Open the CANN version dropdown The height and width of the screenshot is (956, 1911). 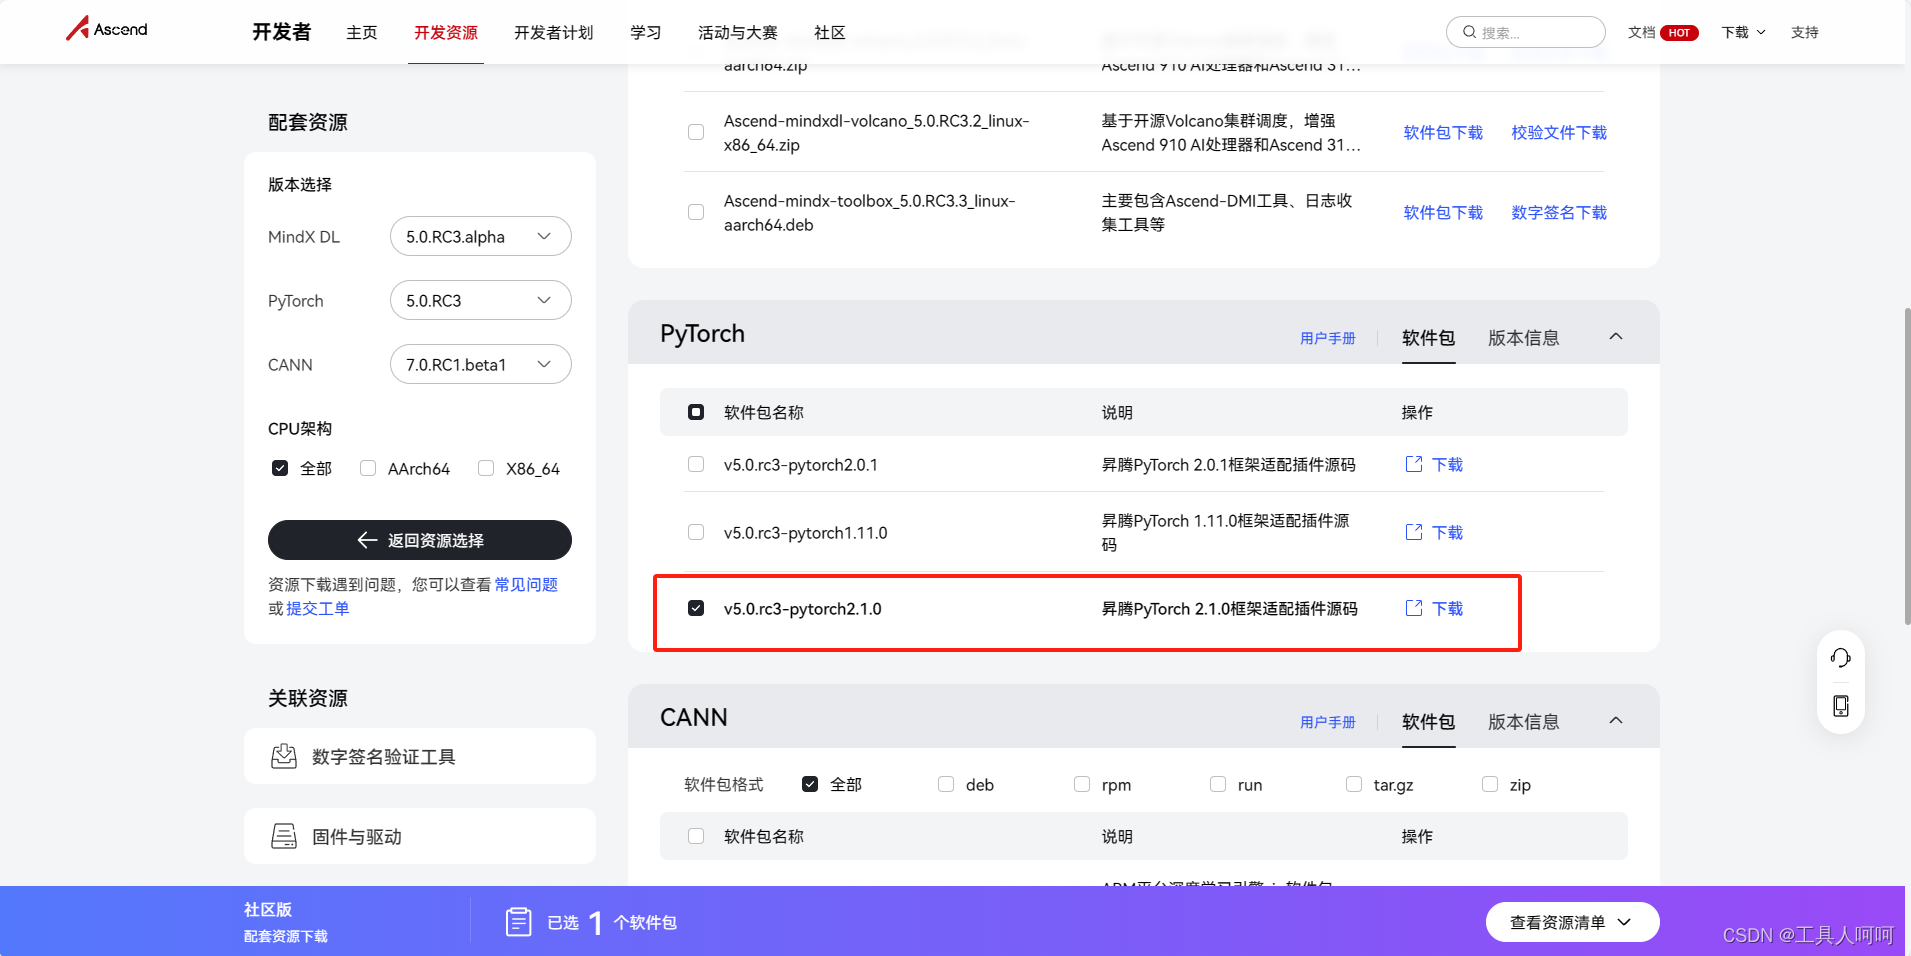coord(480,364)
